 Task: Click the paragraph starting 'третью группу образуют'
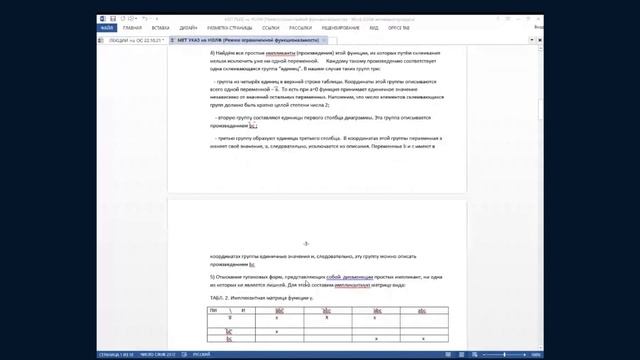326,142
